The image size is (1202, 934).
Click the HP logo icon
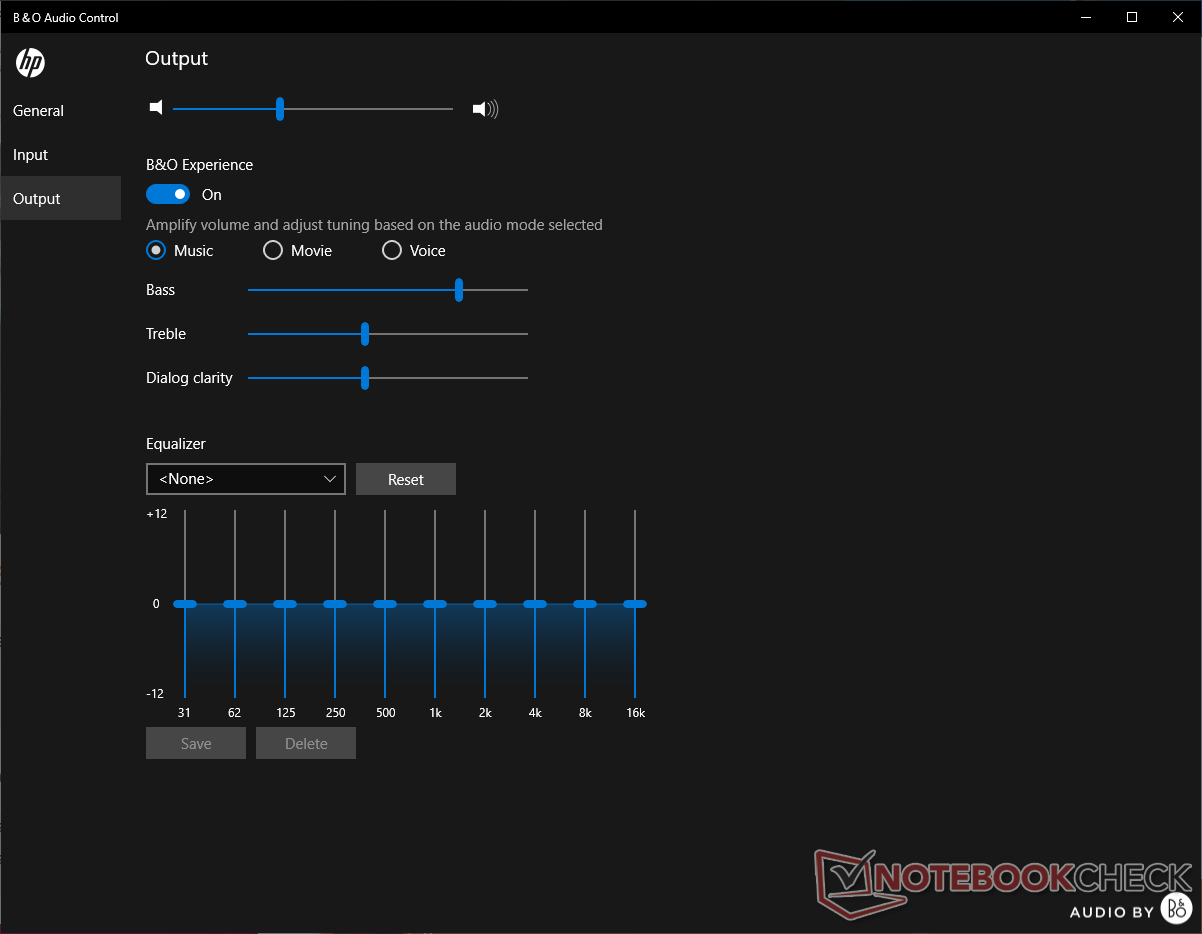pos(30,63)
